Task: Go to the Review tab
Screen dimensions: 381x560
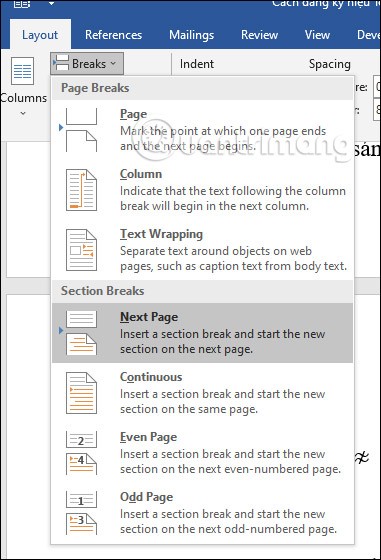Action: click(x=259, y=35)
